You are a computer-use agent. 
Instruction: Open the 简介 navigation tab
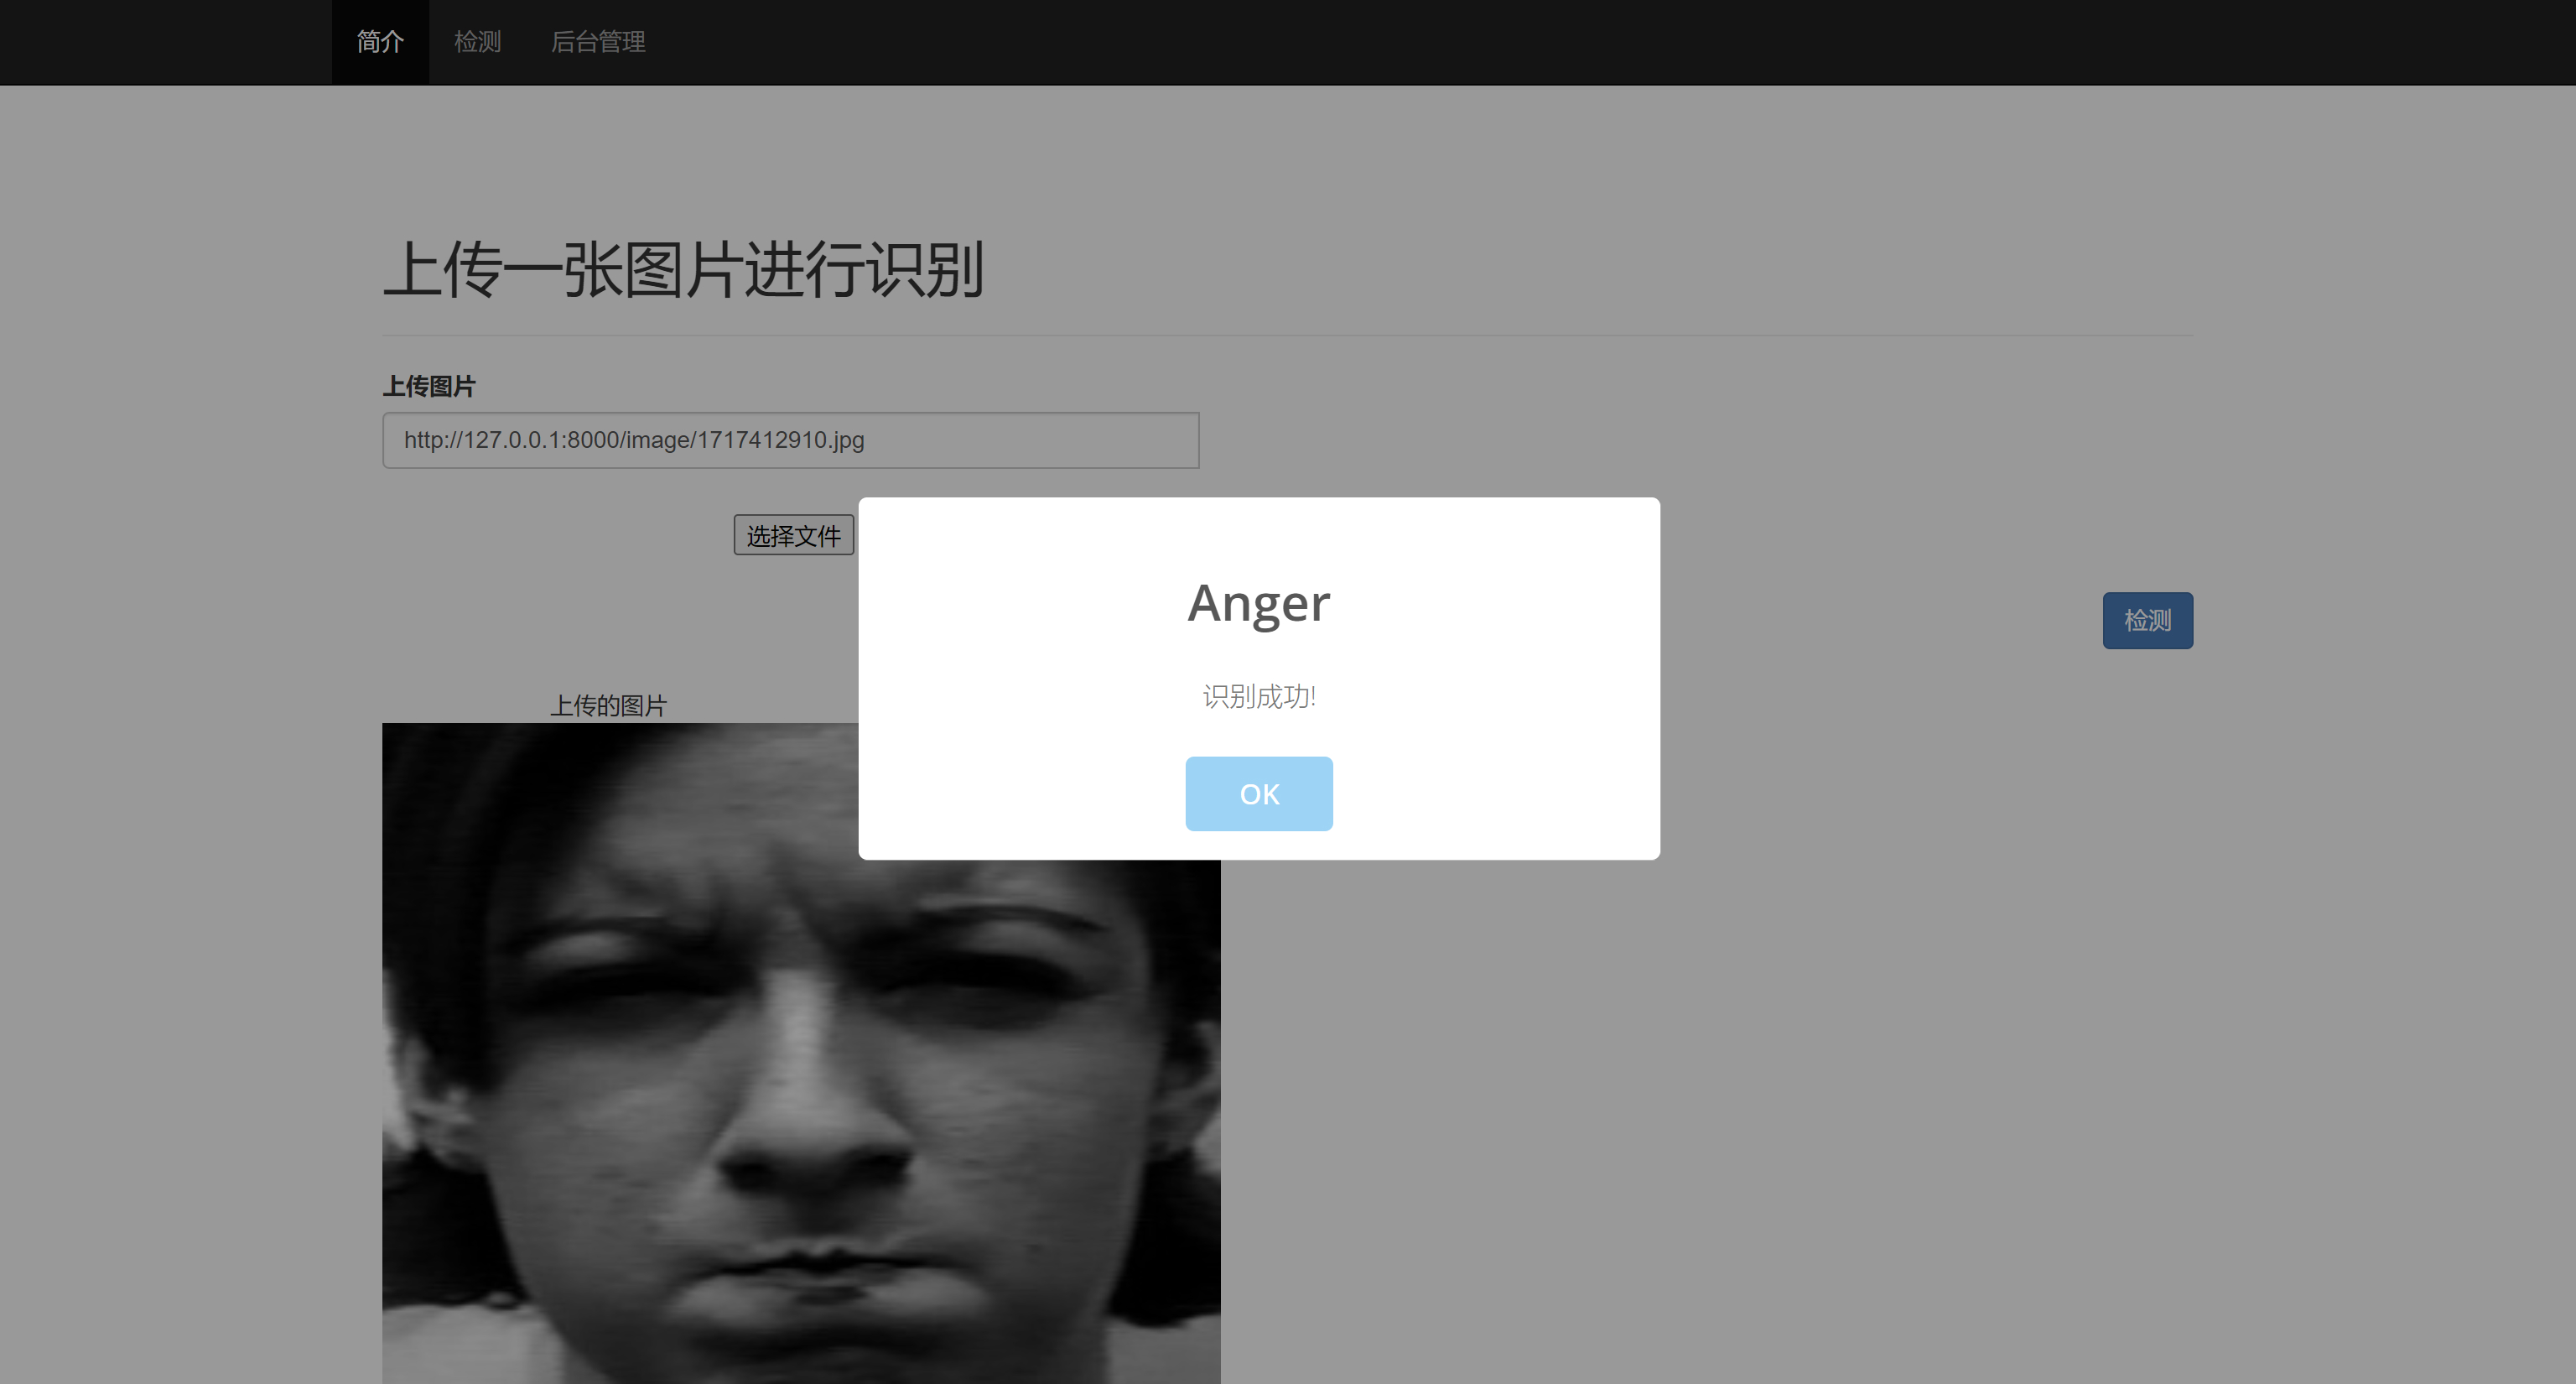[x=380, y=42]
